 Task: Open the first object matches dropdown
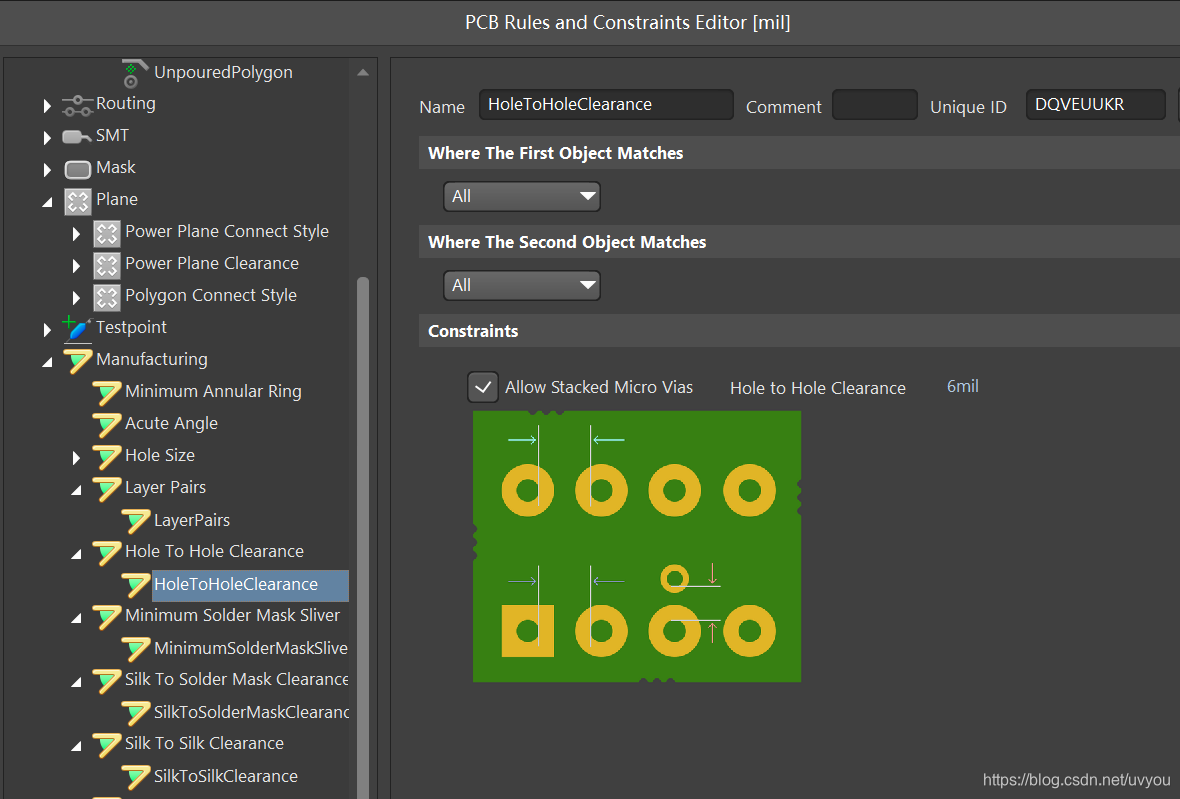tap(521, 197)
